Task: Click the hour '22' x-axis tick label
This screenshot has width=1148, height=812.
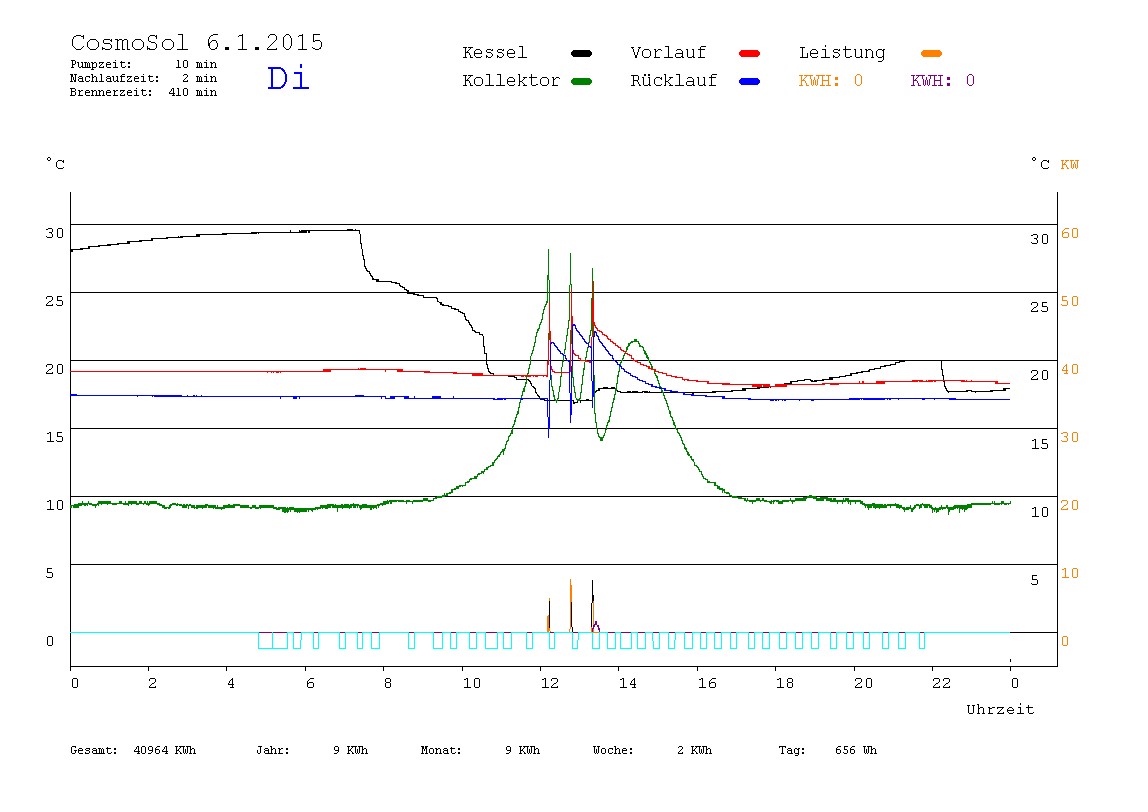Action: click(x=942, y=683)
